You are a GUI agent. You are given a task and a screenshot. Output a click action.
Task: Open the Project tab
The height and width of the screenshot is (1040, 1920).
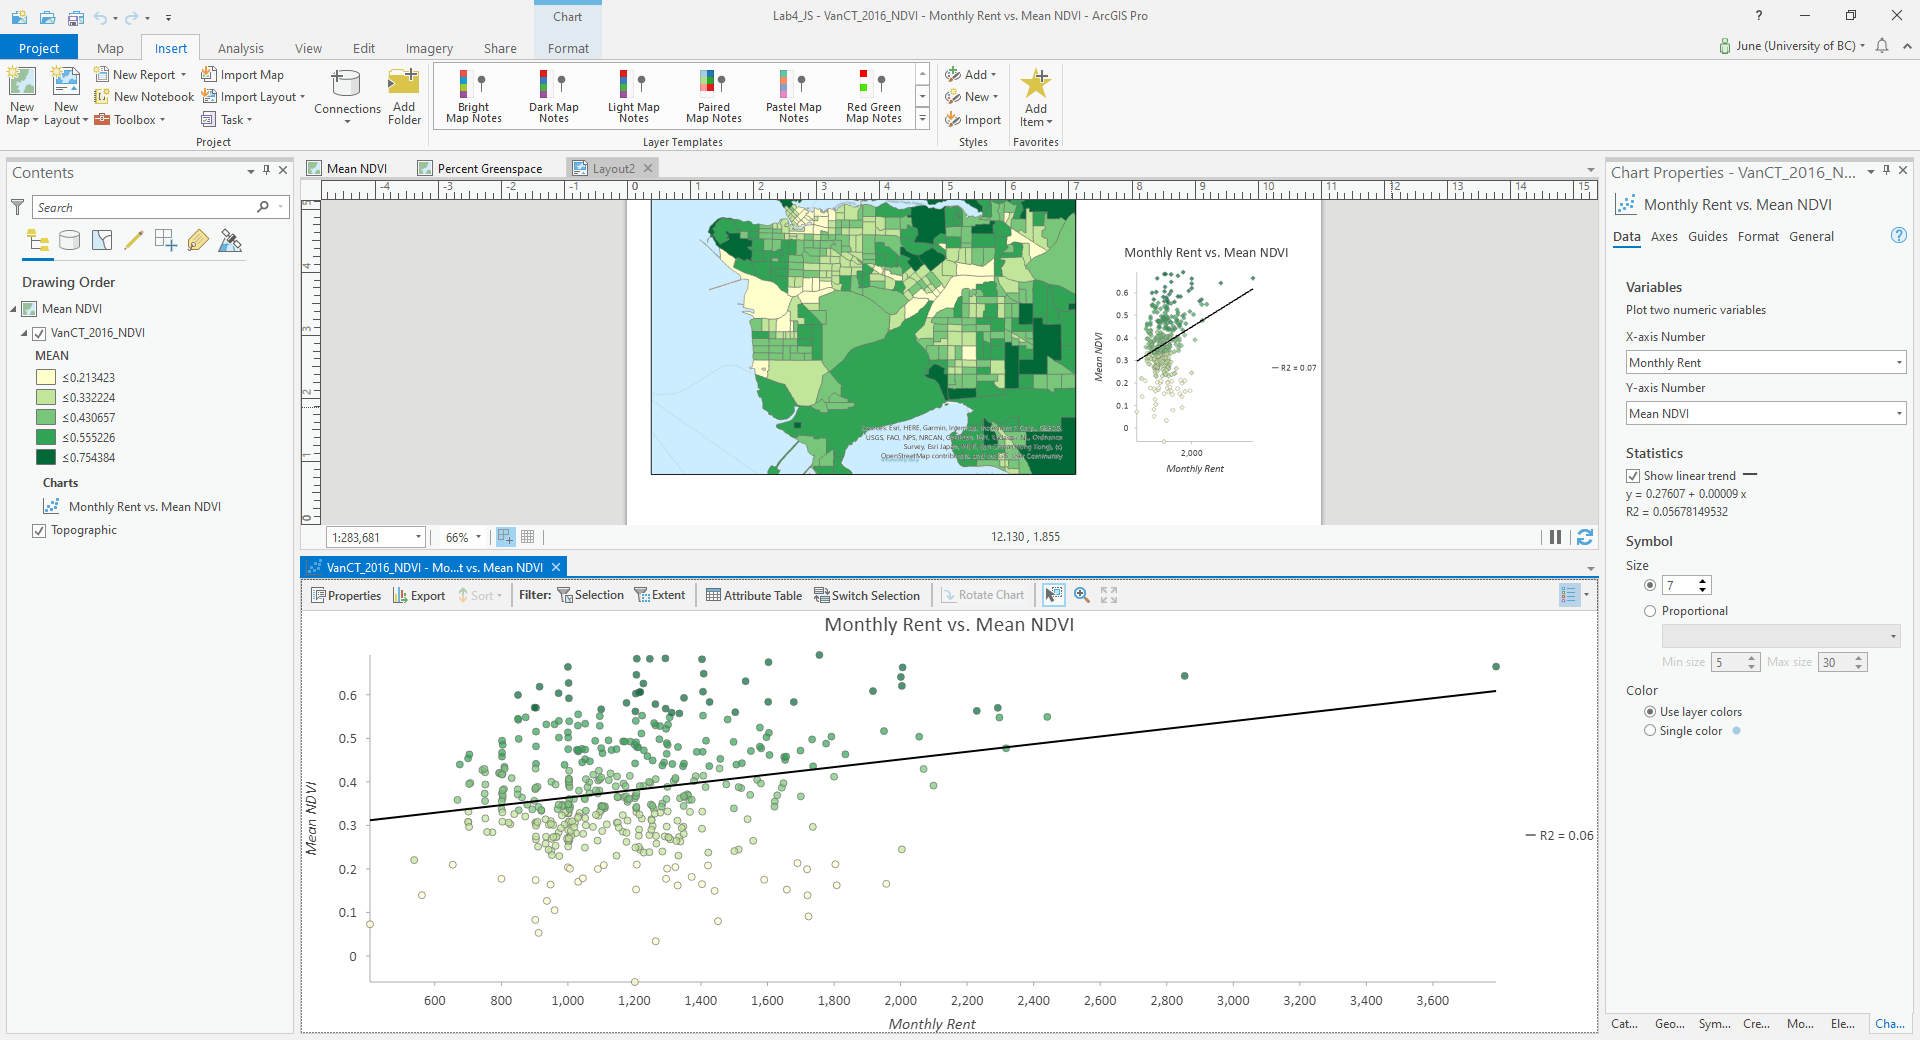39,48
